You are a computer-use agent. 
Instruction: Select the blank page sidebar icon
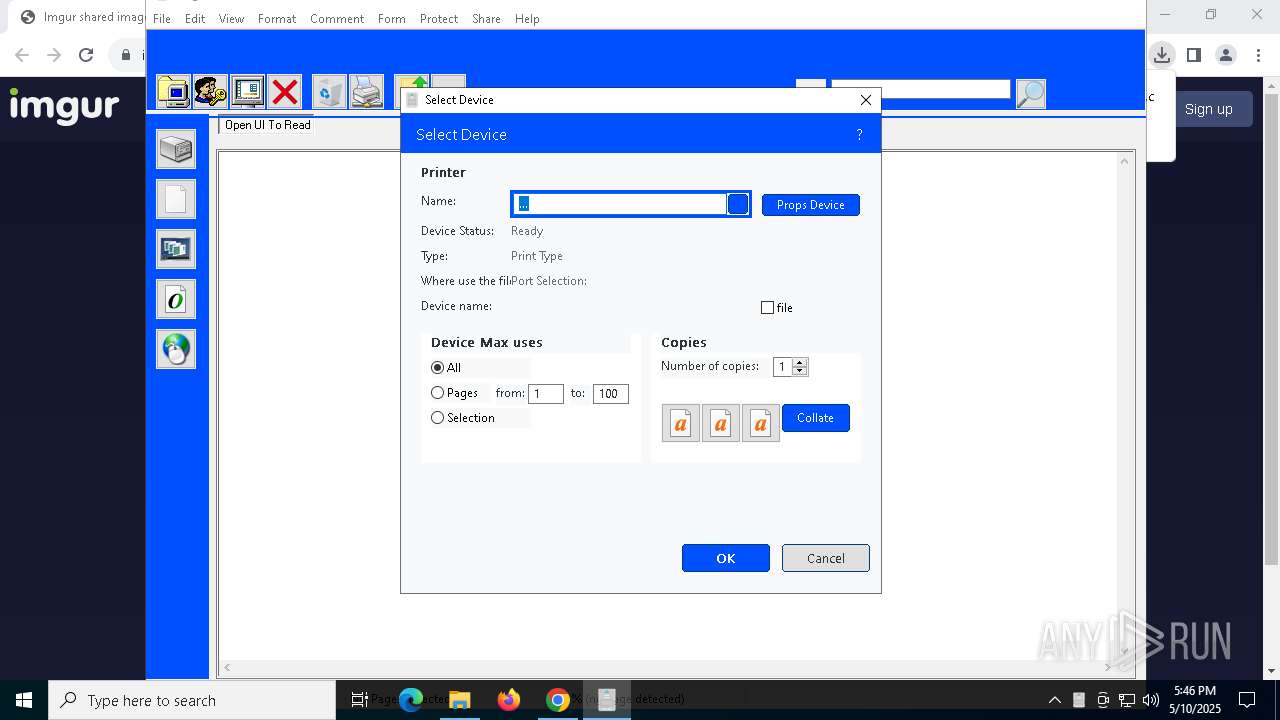point(176,199)
